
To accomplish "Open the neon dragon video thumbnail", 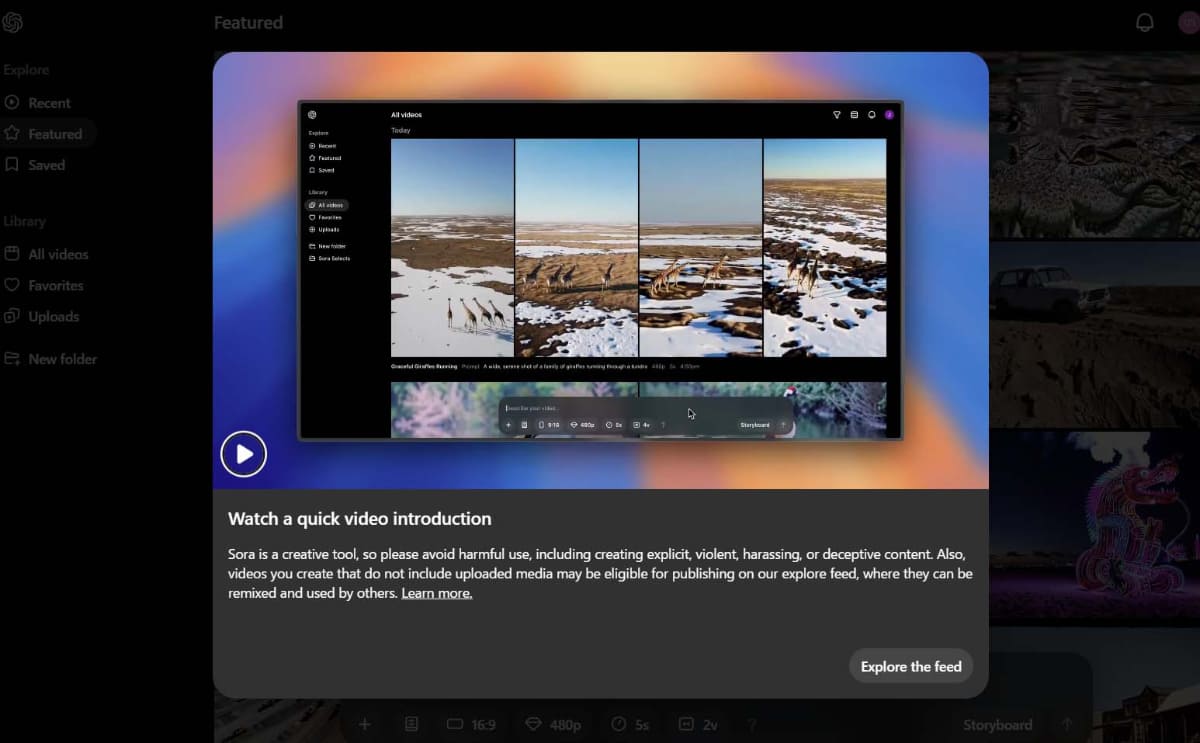I will 1095,527.
